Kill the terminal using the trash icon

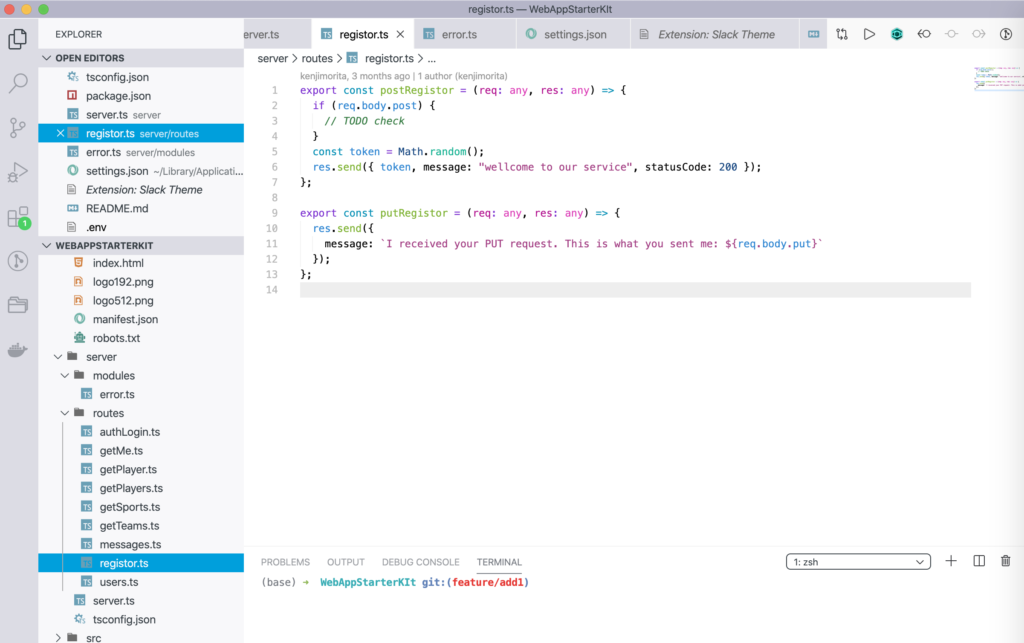click(1005, 561)
